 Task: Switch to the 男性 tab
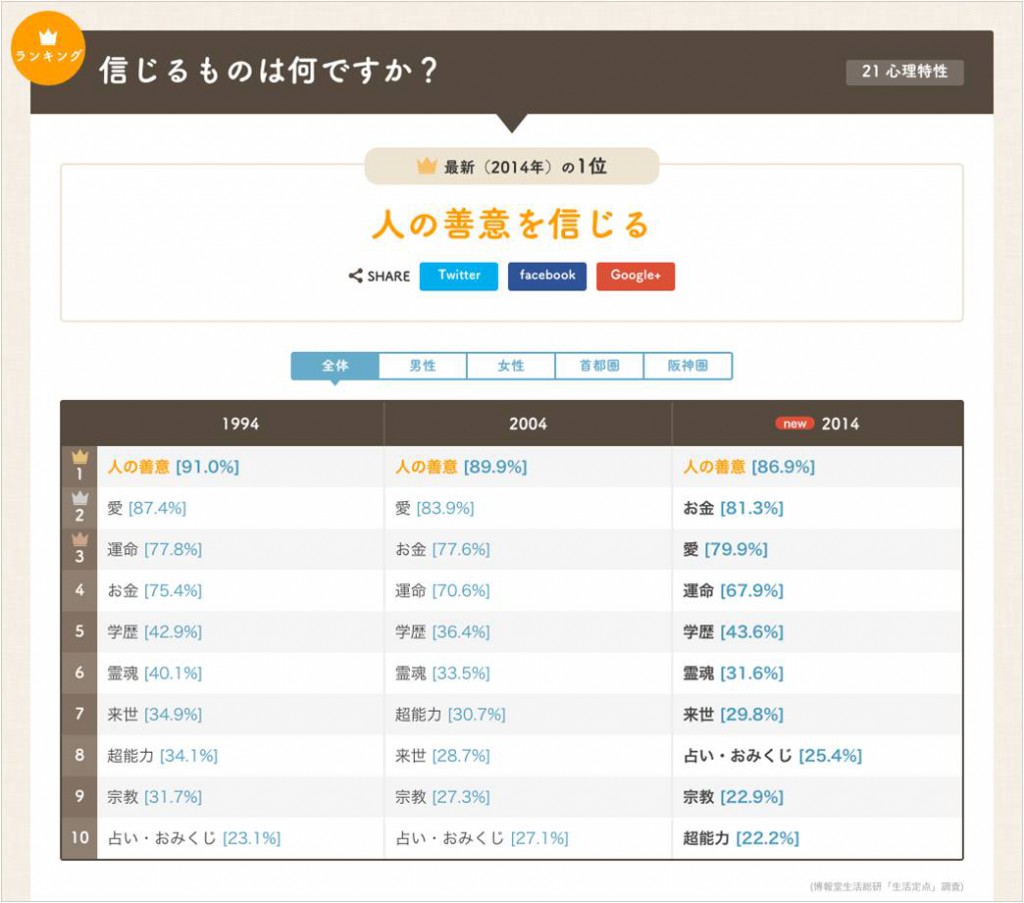pyautogui.click(x=423, y=366)
